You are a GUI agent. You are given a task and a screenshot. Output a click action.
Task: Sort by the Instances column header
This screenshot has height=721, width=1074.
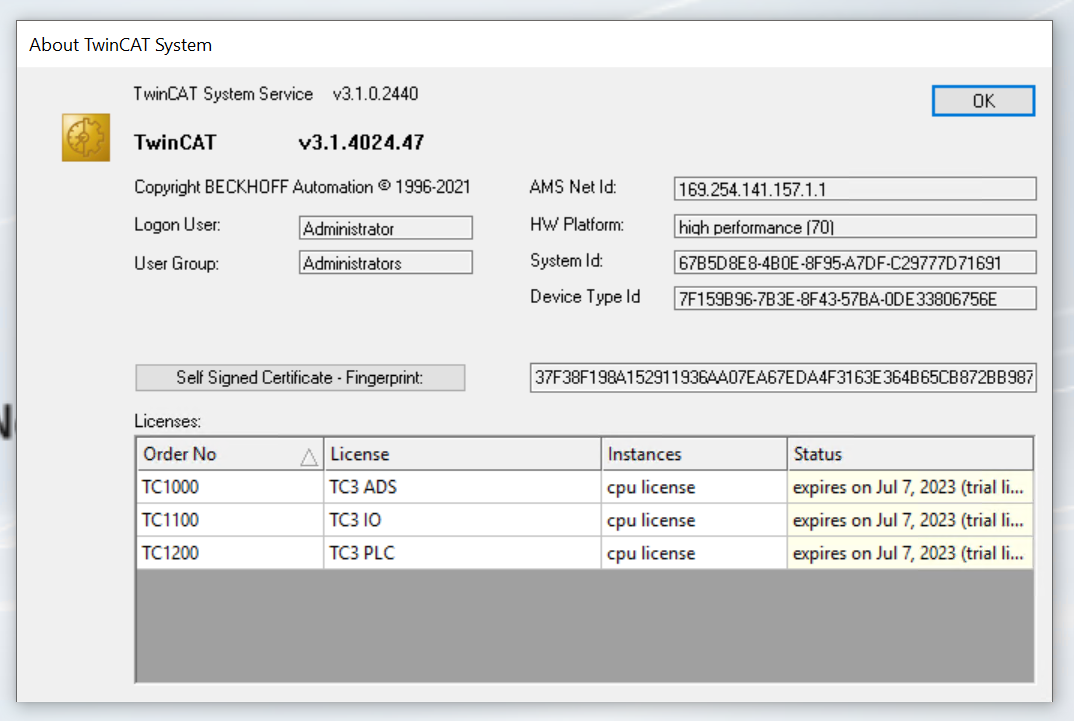click(695, 454)
